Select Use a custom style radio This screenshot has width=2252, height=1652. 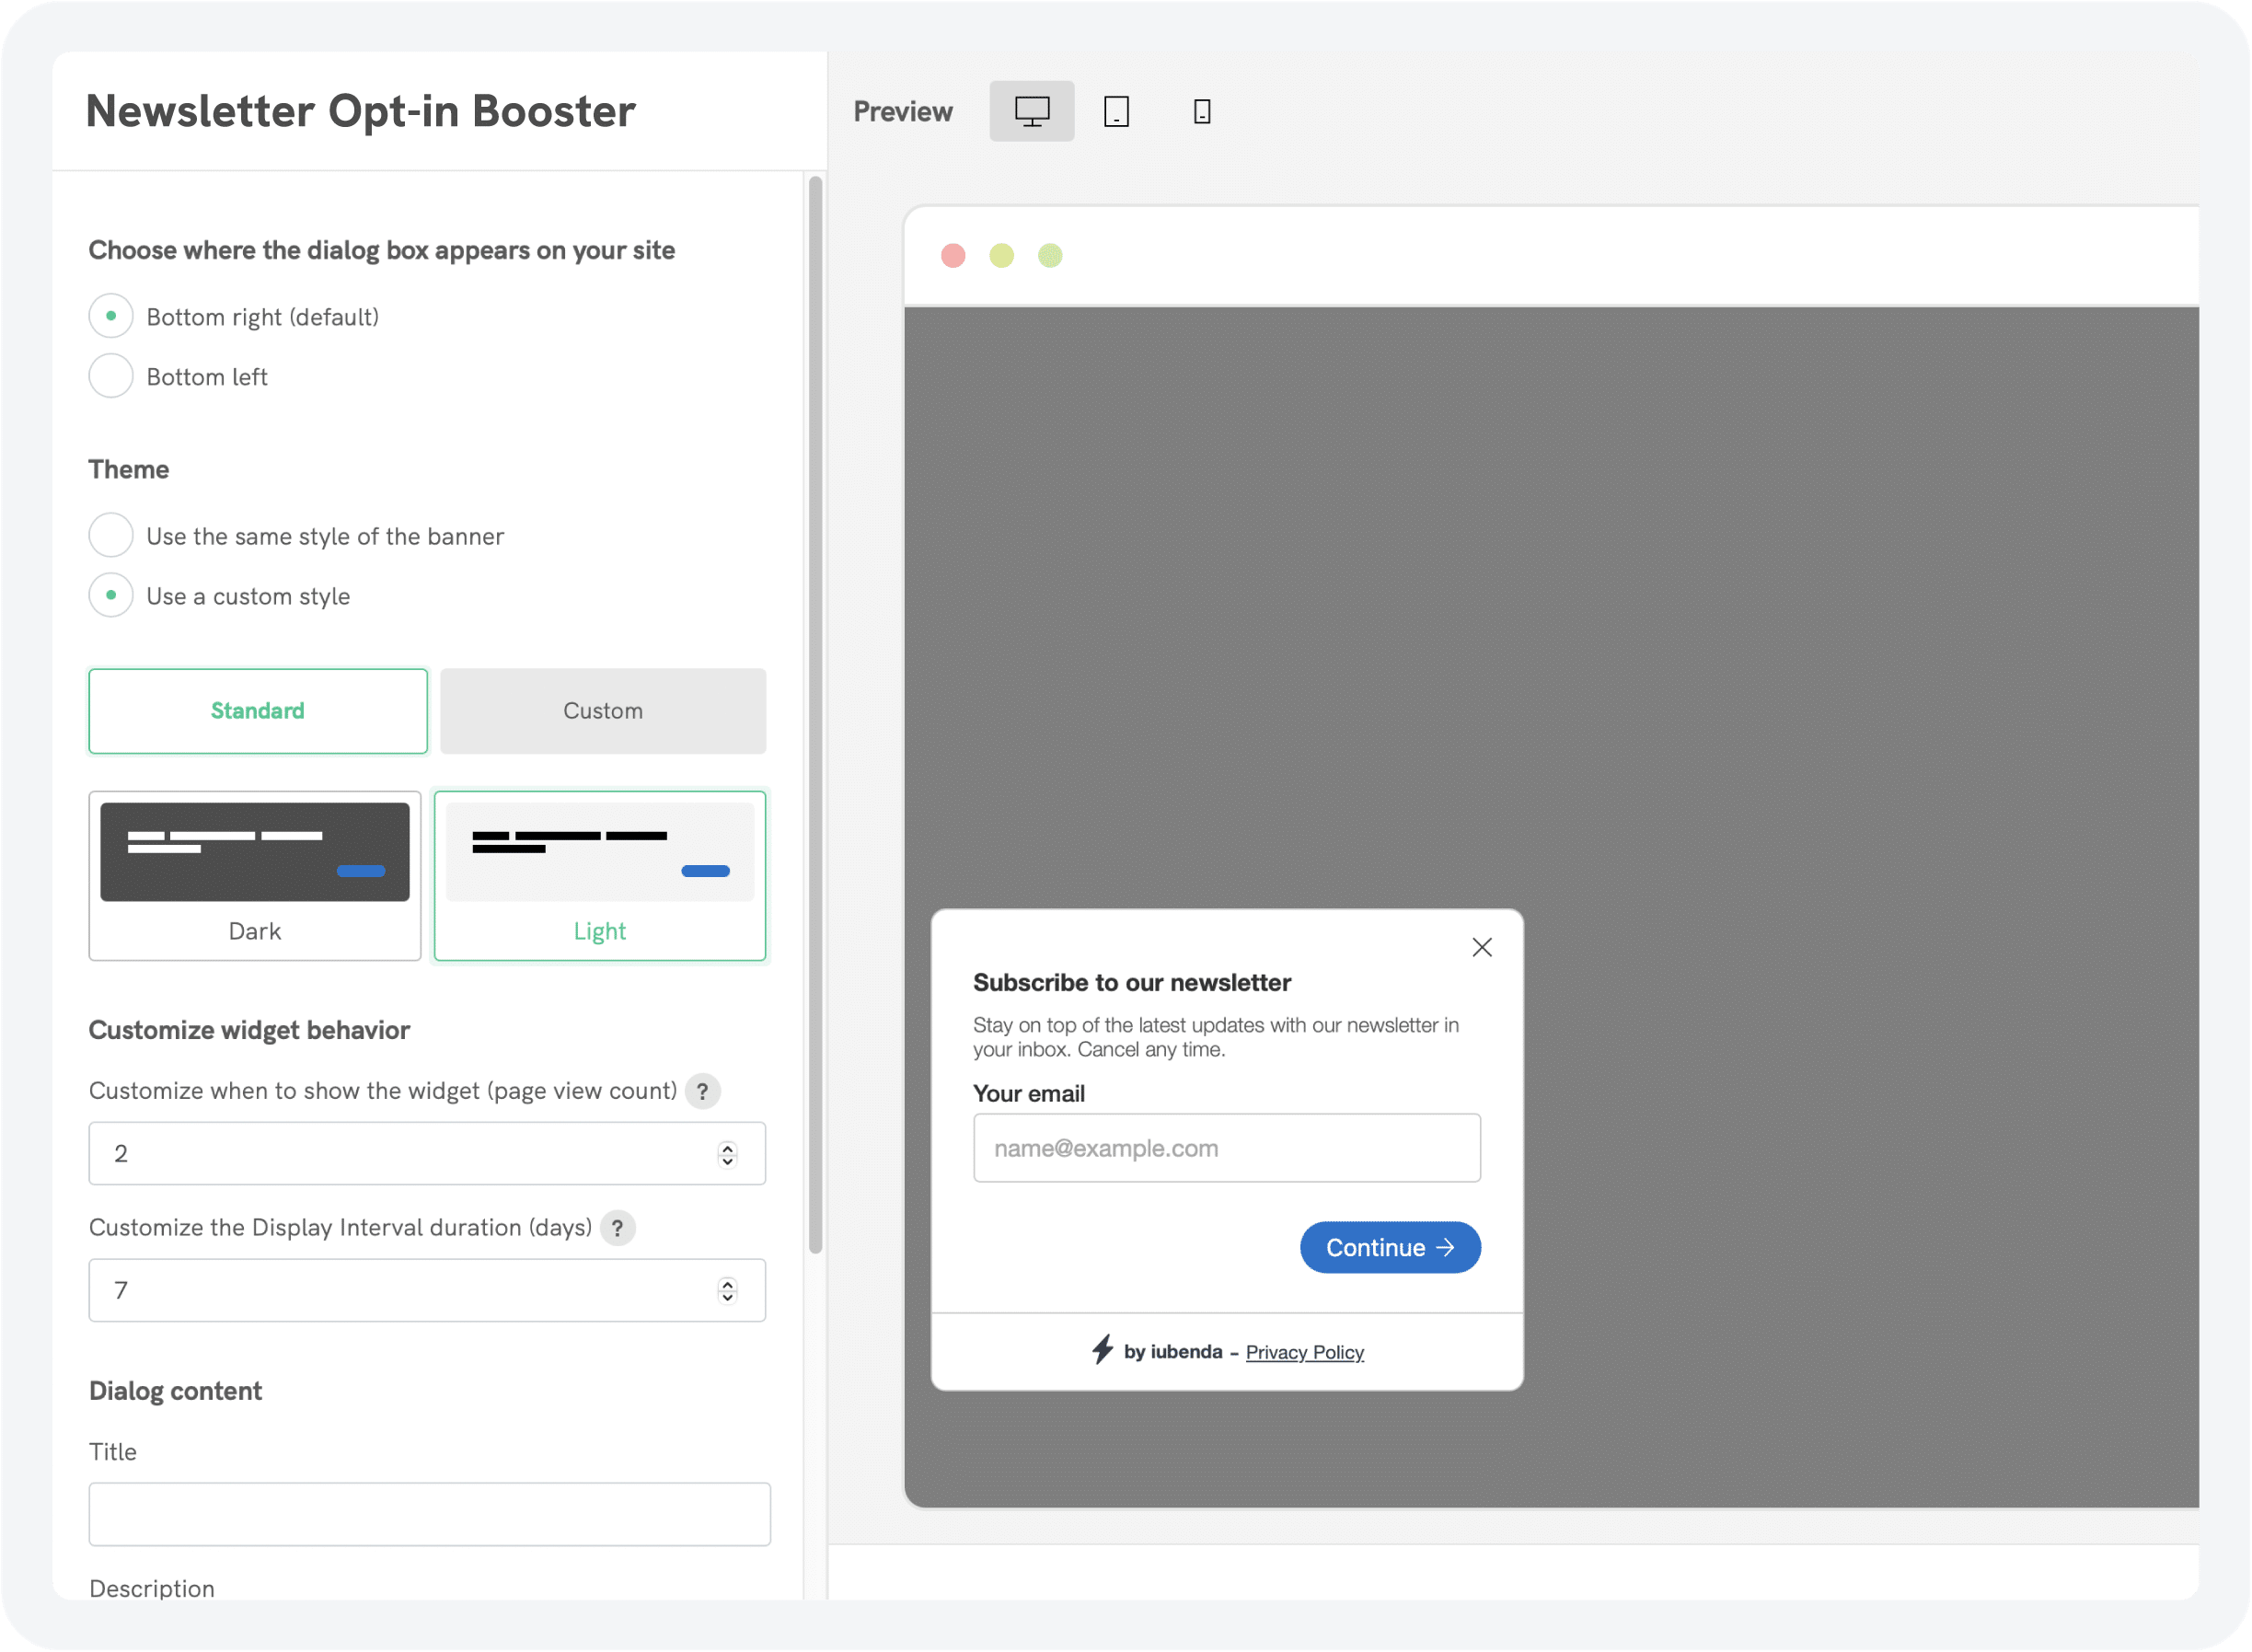(111, 596)
